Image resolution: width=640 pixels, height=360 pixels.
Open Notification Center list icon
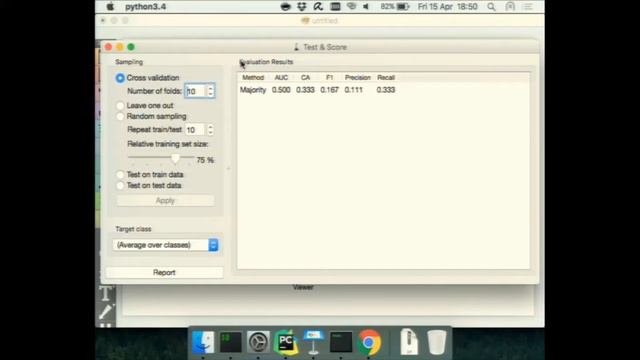pos(528,7)
